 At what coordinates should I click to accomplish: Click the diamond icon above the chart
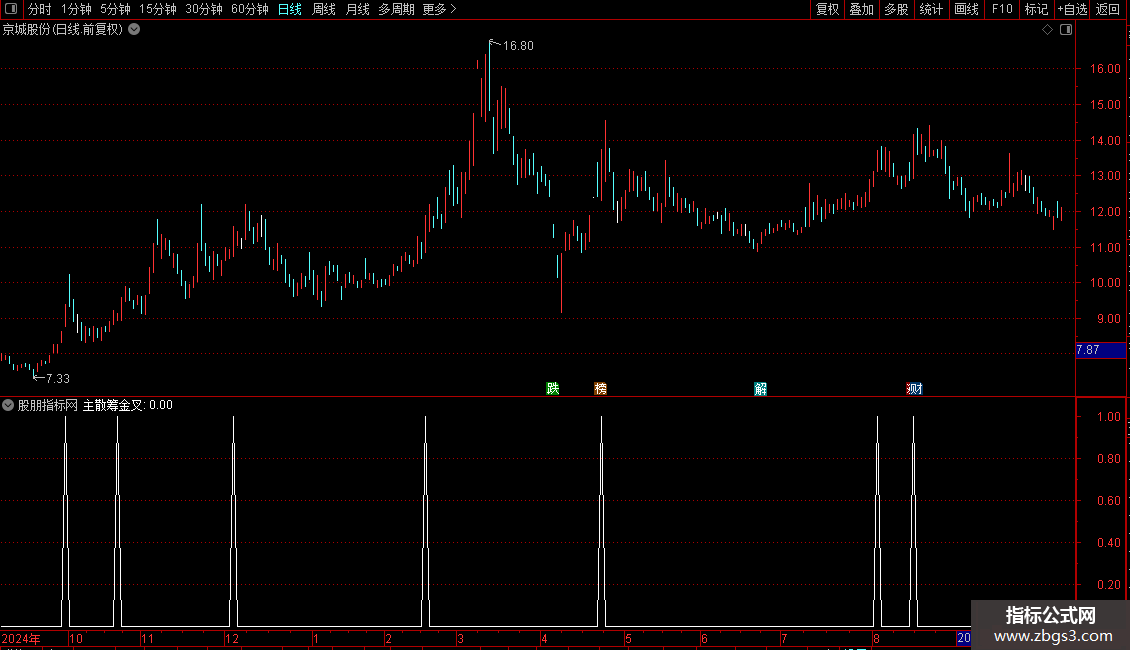[x=1048, y=30]
